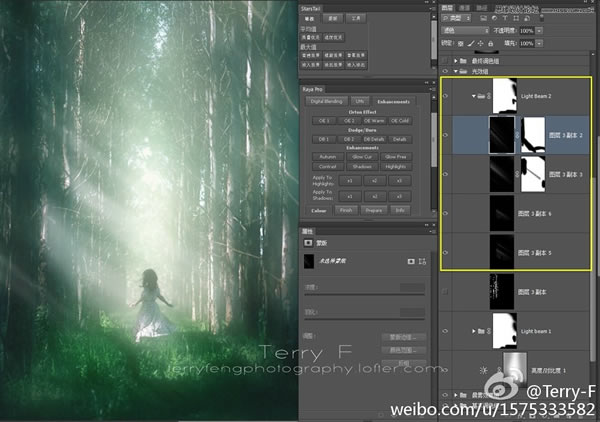Click the Prepare button in Raya Pro

[x=373, y=210]
